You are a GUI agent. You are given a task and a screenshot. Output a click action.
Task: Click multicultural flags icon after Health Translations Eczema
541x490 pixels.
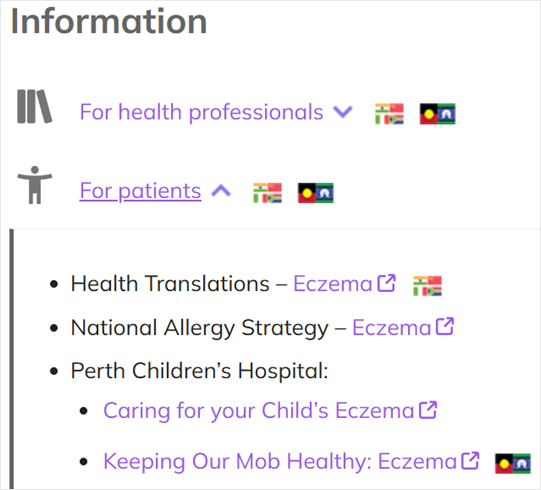coord(427,286)
